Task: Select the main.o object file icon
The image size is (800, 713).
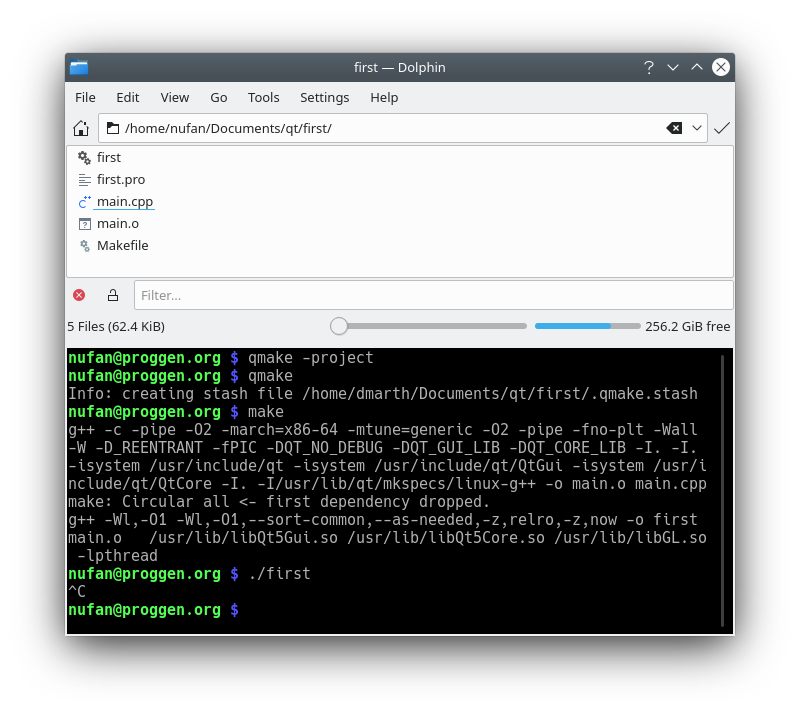Action: (x=84, y=224)
